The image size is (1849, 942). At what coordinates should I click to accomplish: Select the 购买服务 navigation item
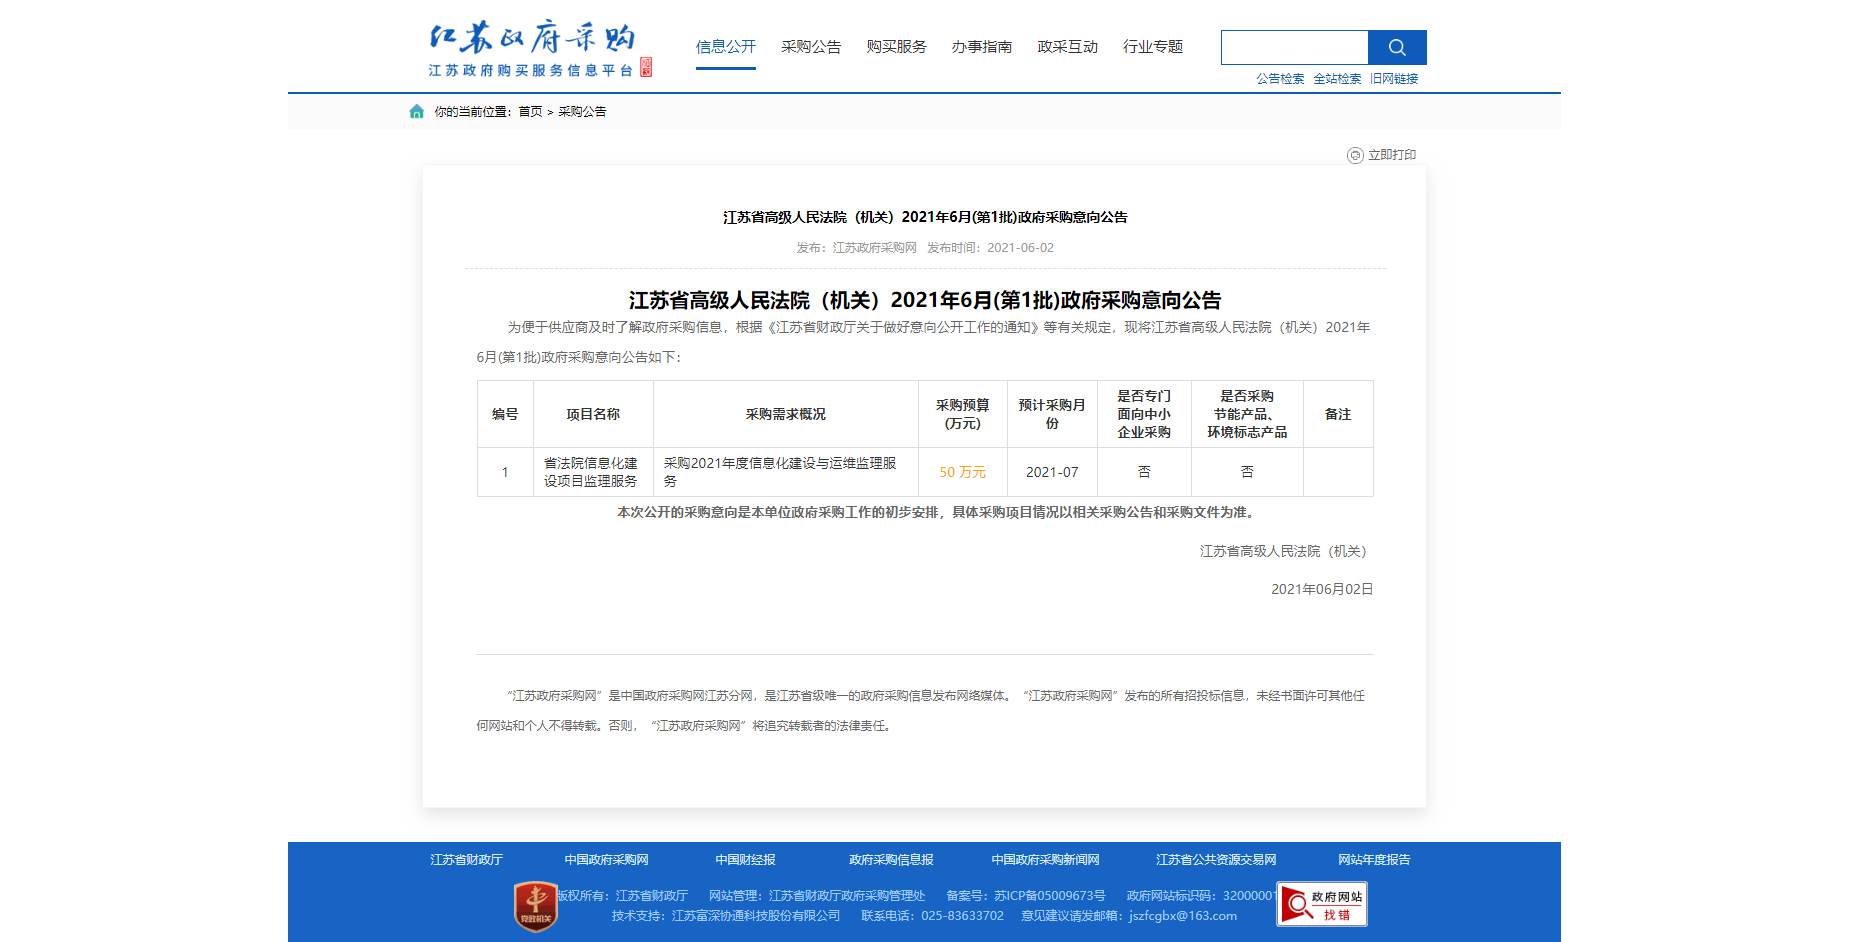pyautogui.click(x=896, y=47)
